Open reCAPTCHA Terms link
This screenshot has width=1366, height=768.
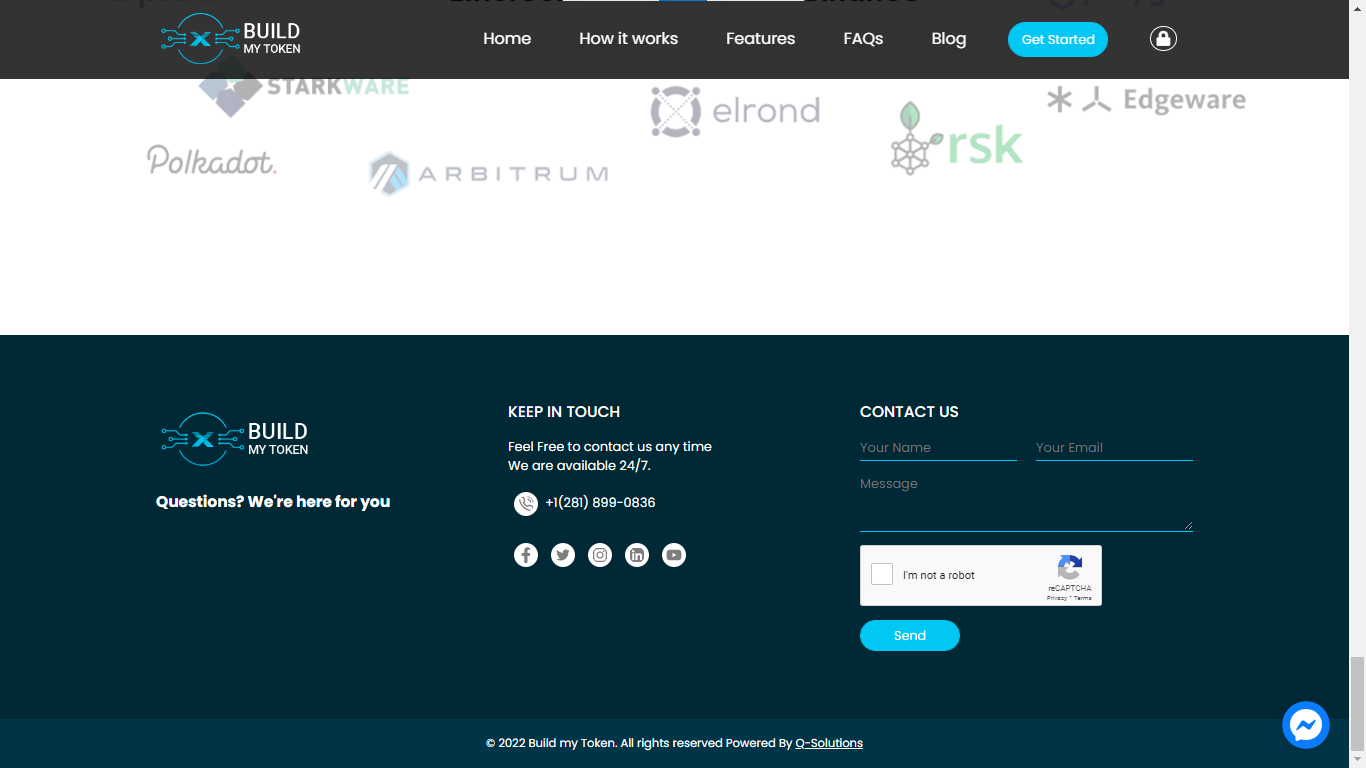[x=1083, y=598]
